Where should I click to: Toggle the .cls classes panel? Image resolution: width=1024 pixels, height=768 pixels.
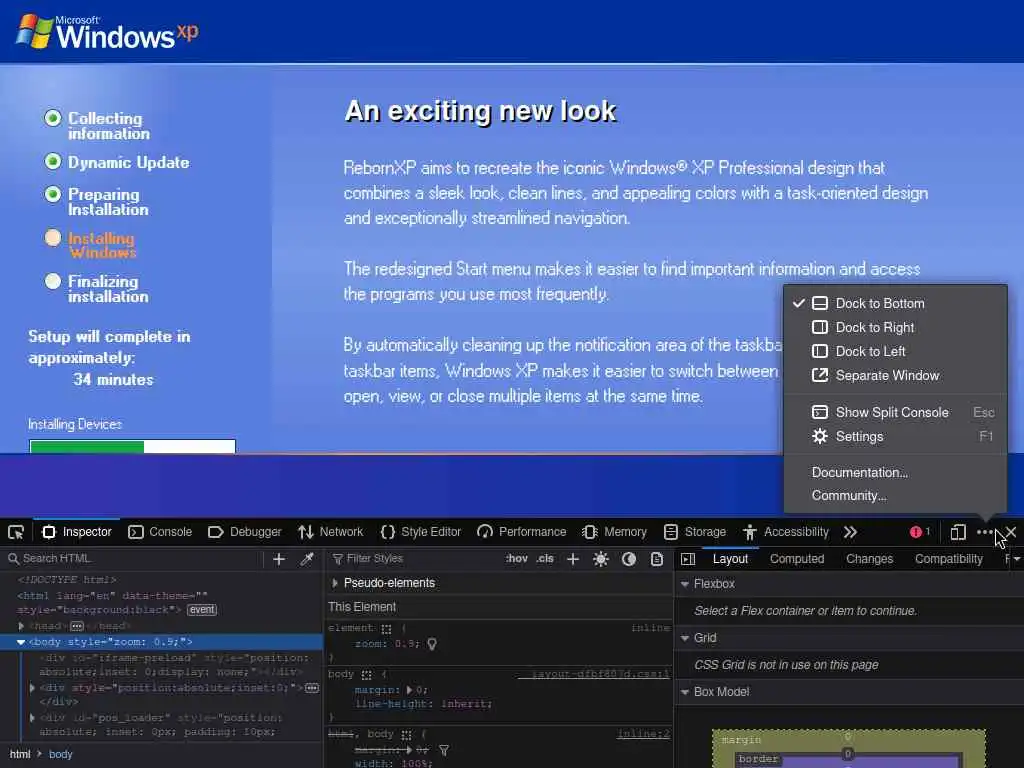coord(545,559)
